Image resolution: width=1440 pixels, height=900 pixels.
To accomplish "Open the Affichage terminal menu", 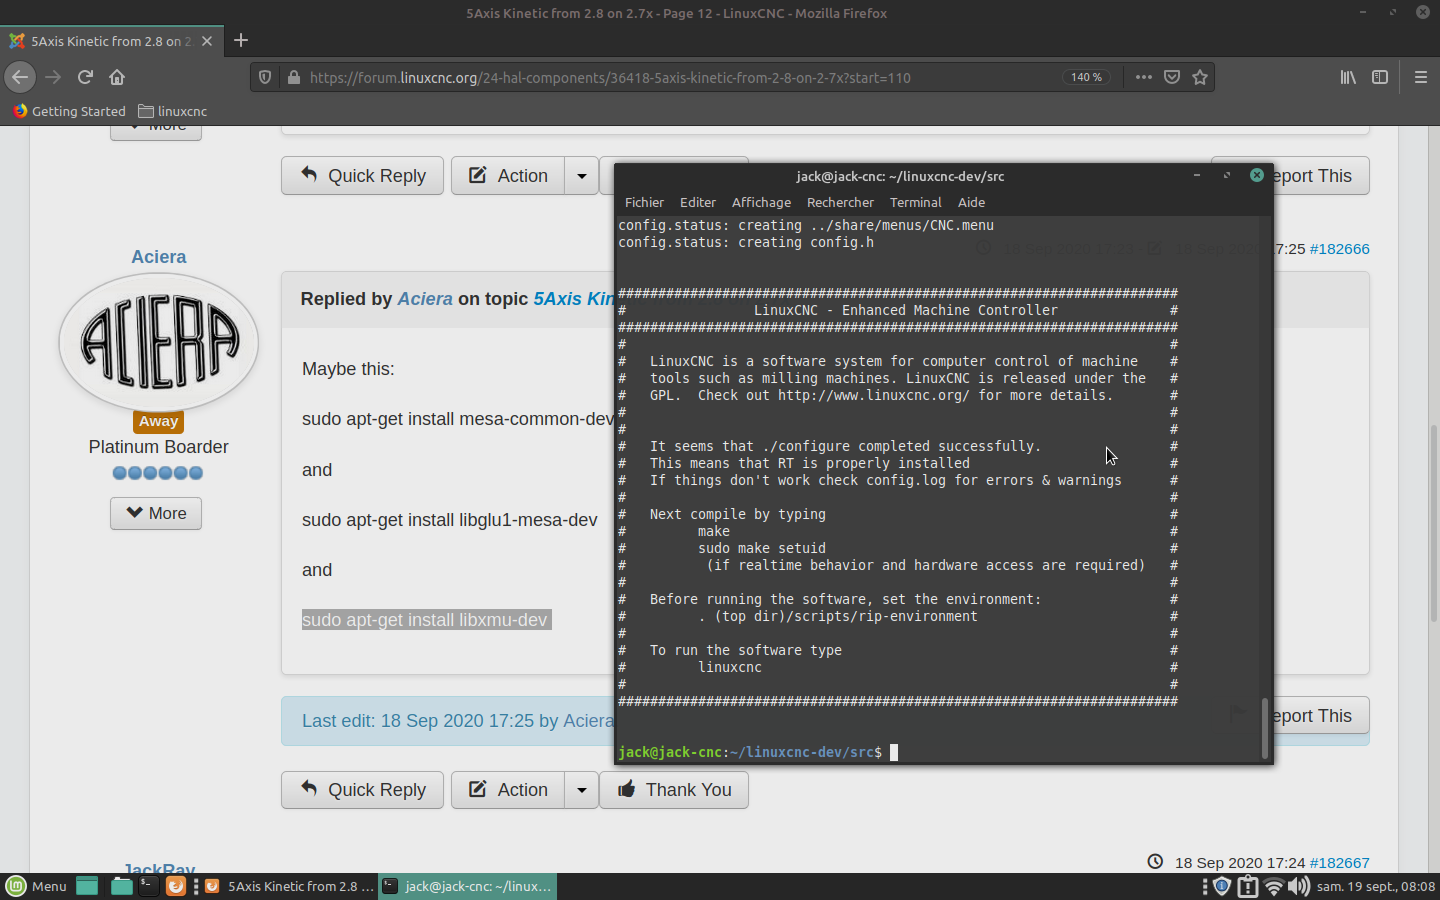I will click(761, 202).
